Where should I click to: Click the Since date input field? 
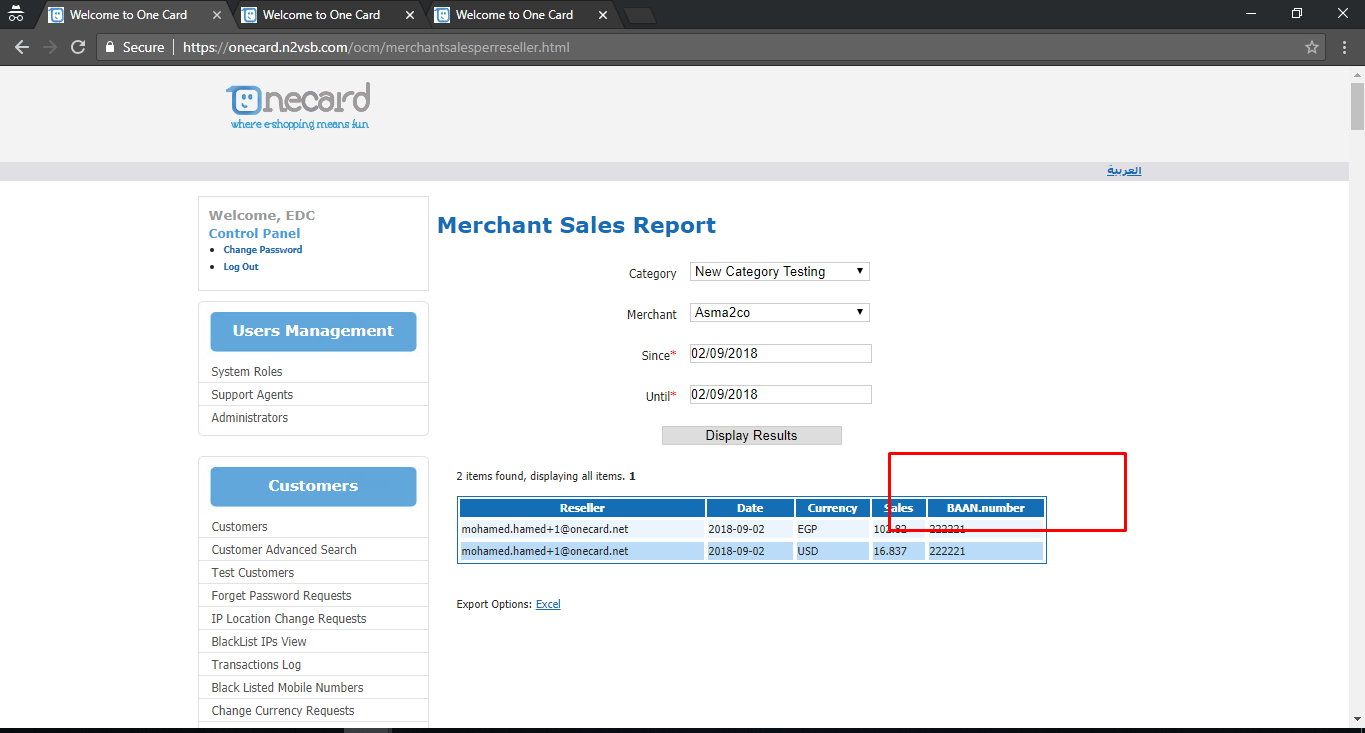780,354
